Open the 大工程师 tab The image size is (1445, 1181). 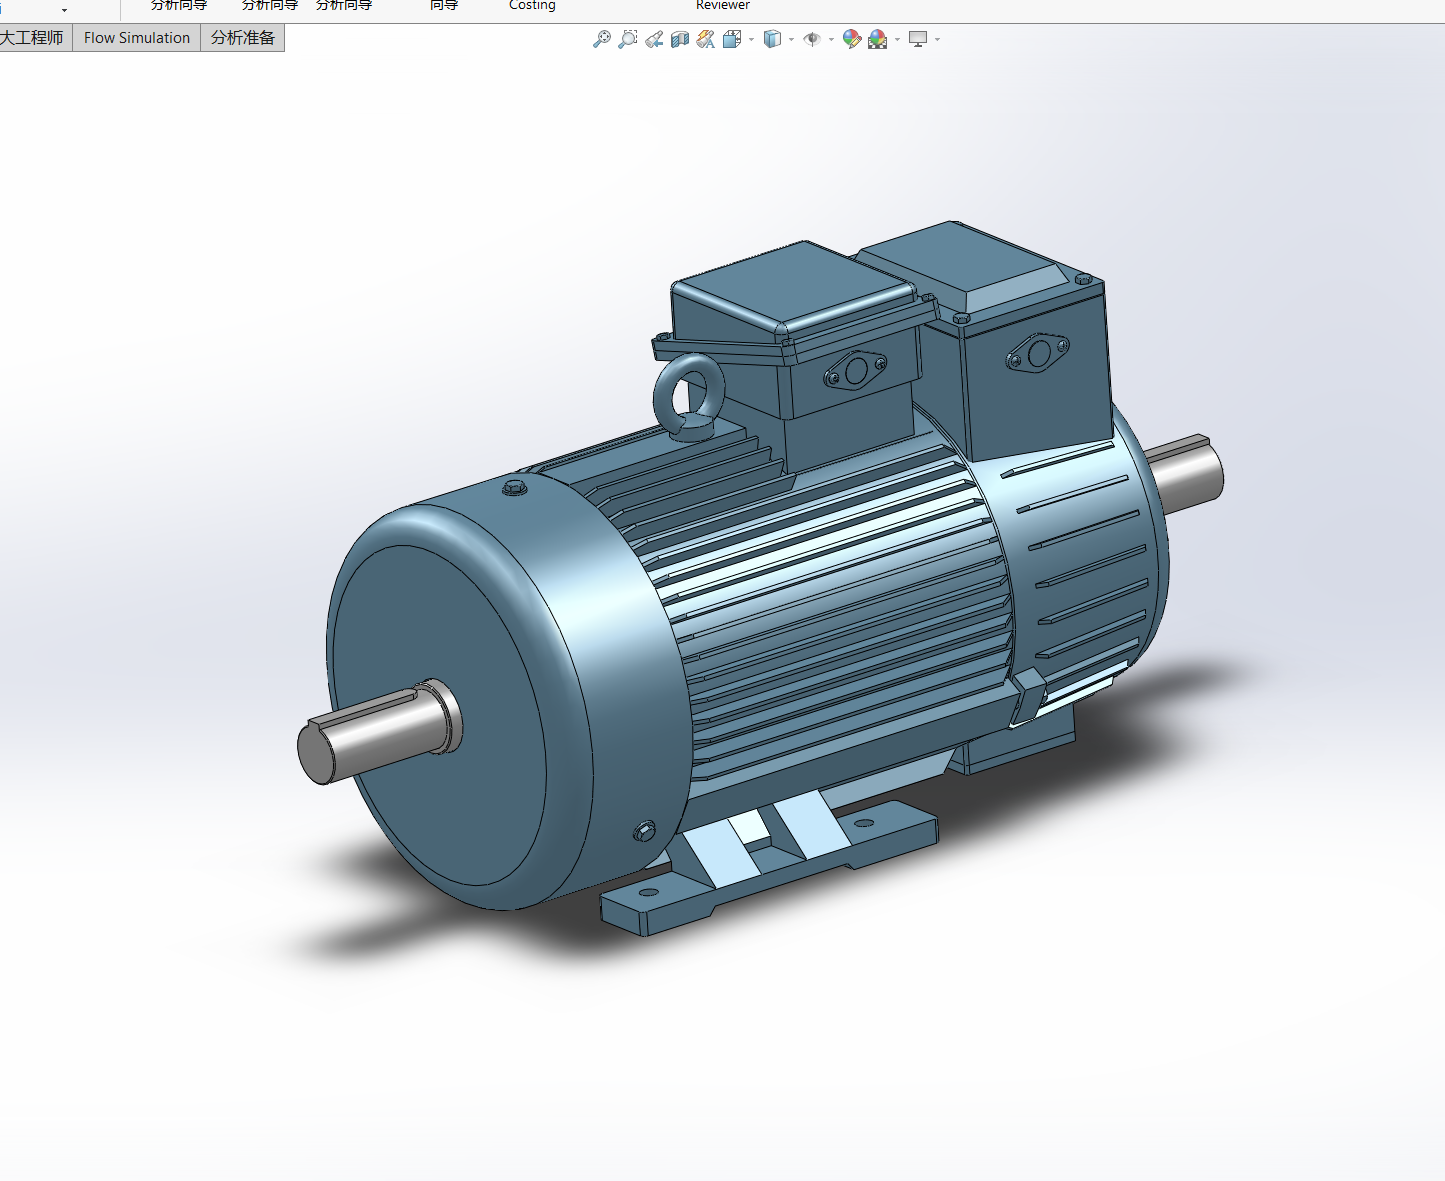pos(34,38)
